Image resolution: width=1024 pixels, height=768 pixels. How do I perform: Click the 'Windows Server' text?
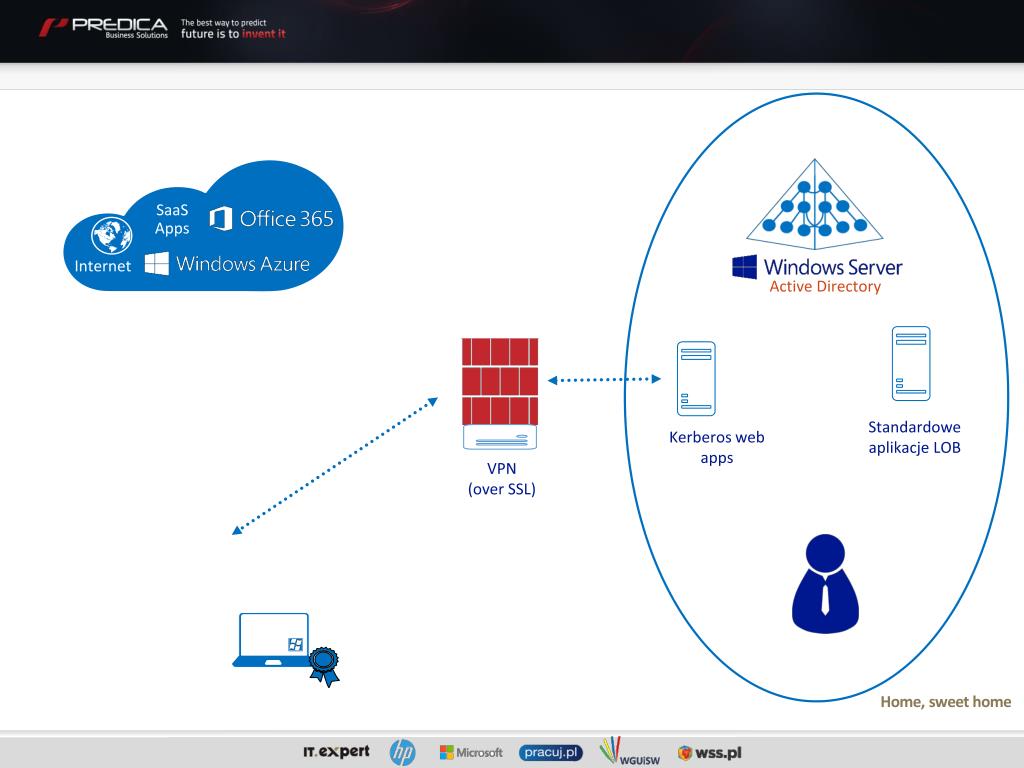click(x=833, y=266)
